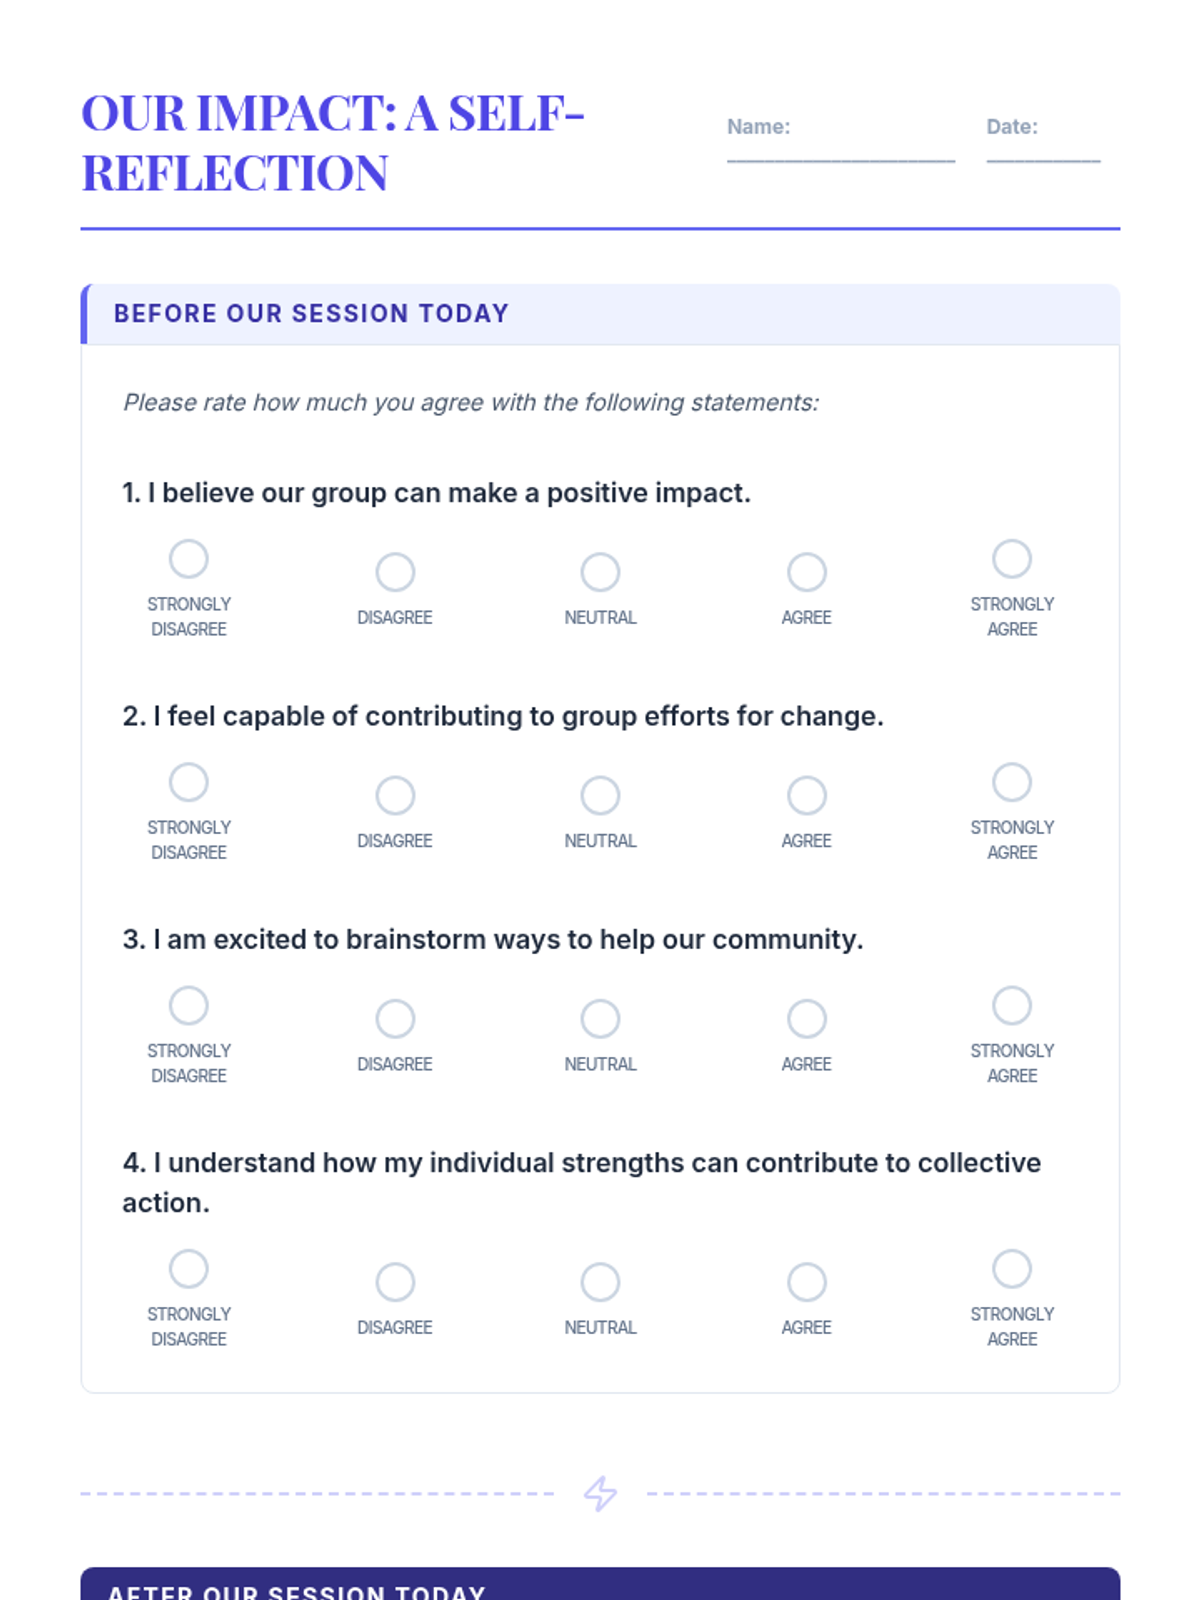1200x1600 pixels.
Task: Click the Our Impact: A Self-Reflection title
Action: (333, 143)
